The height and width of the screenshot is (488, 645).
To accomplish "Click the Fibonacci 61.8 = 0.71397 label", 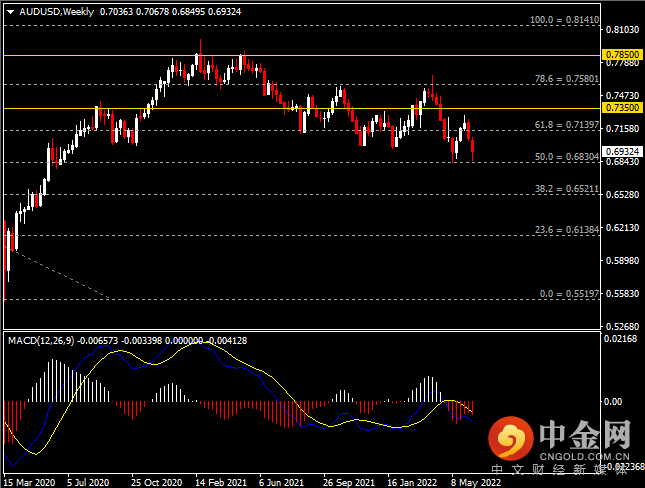I will tap(565, 125).
